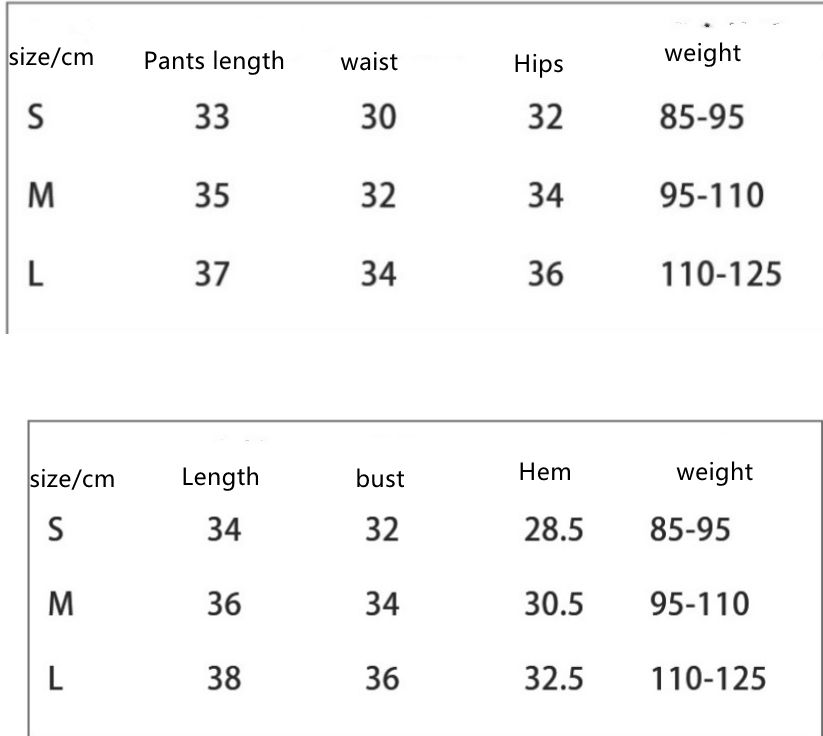This screenshot has width=823, height=736.
Task: Click the bust value for size M
Action: pos(381,604)
